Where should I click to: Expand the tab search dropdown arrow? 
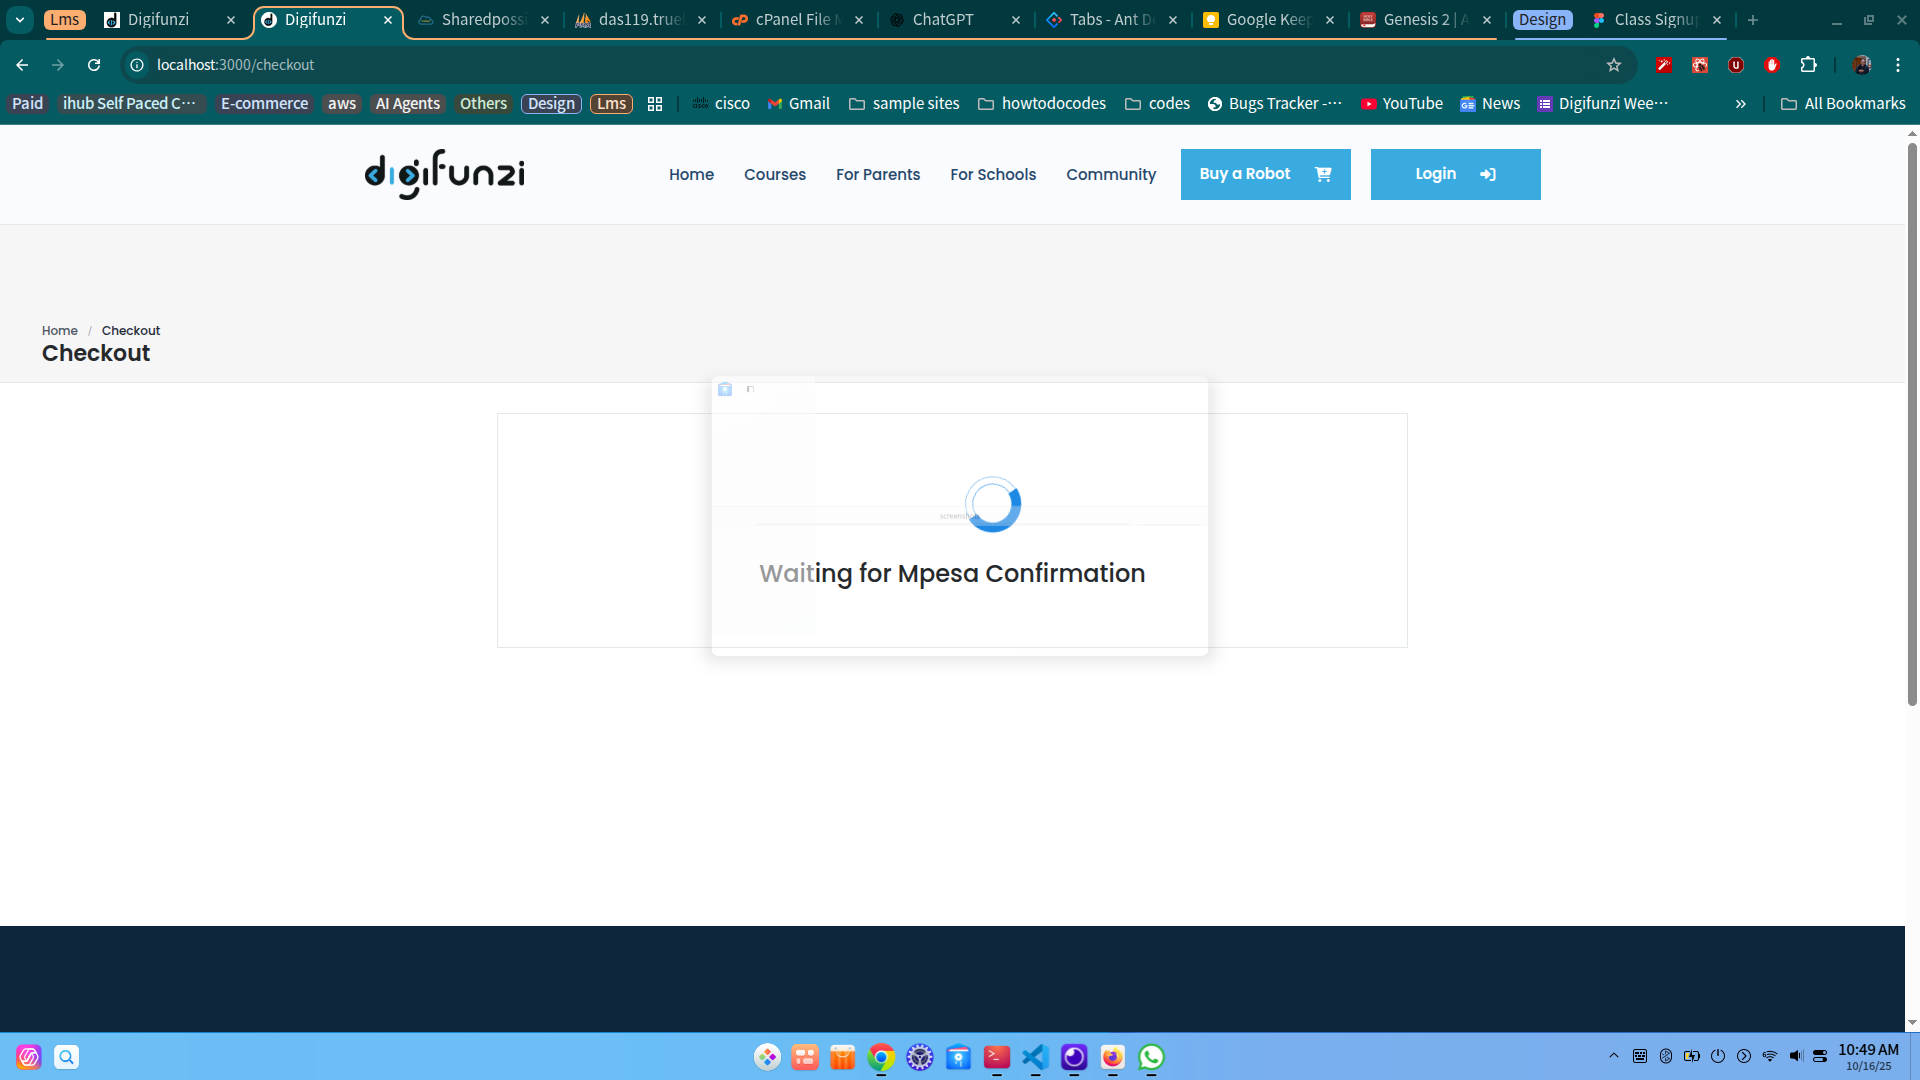pyautogui.click(x=20, y=20)
